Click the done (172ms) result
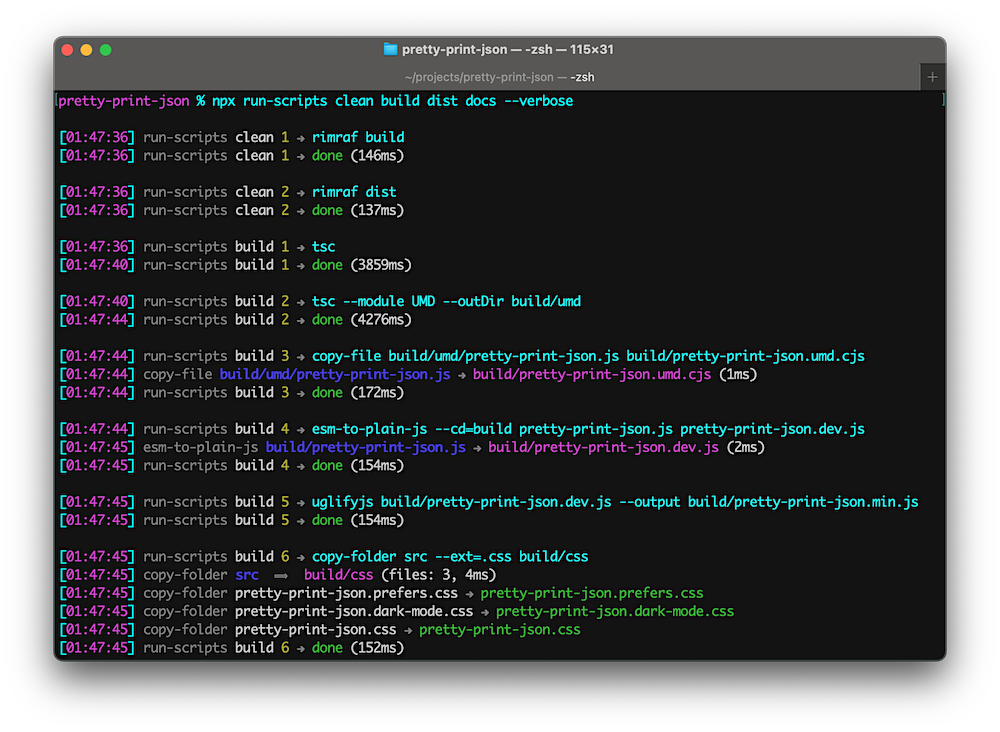 [358, 393]
